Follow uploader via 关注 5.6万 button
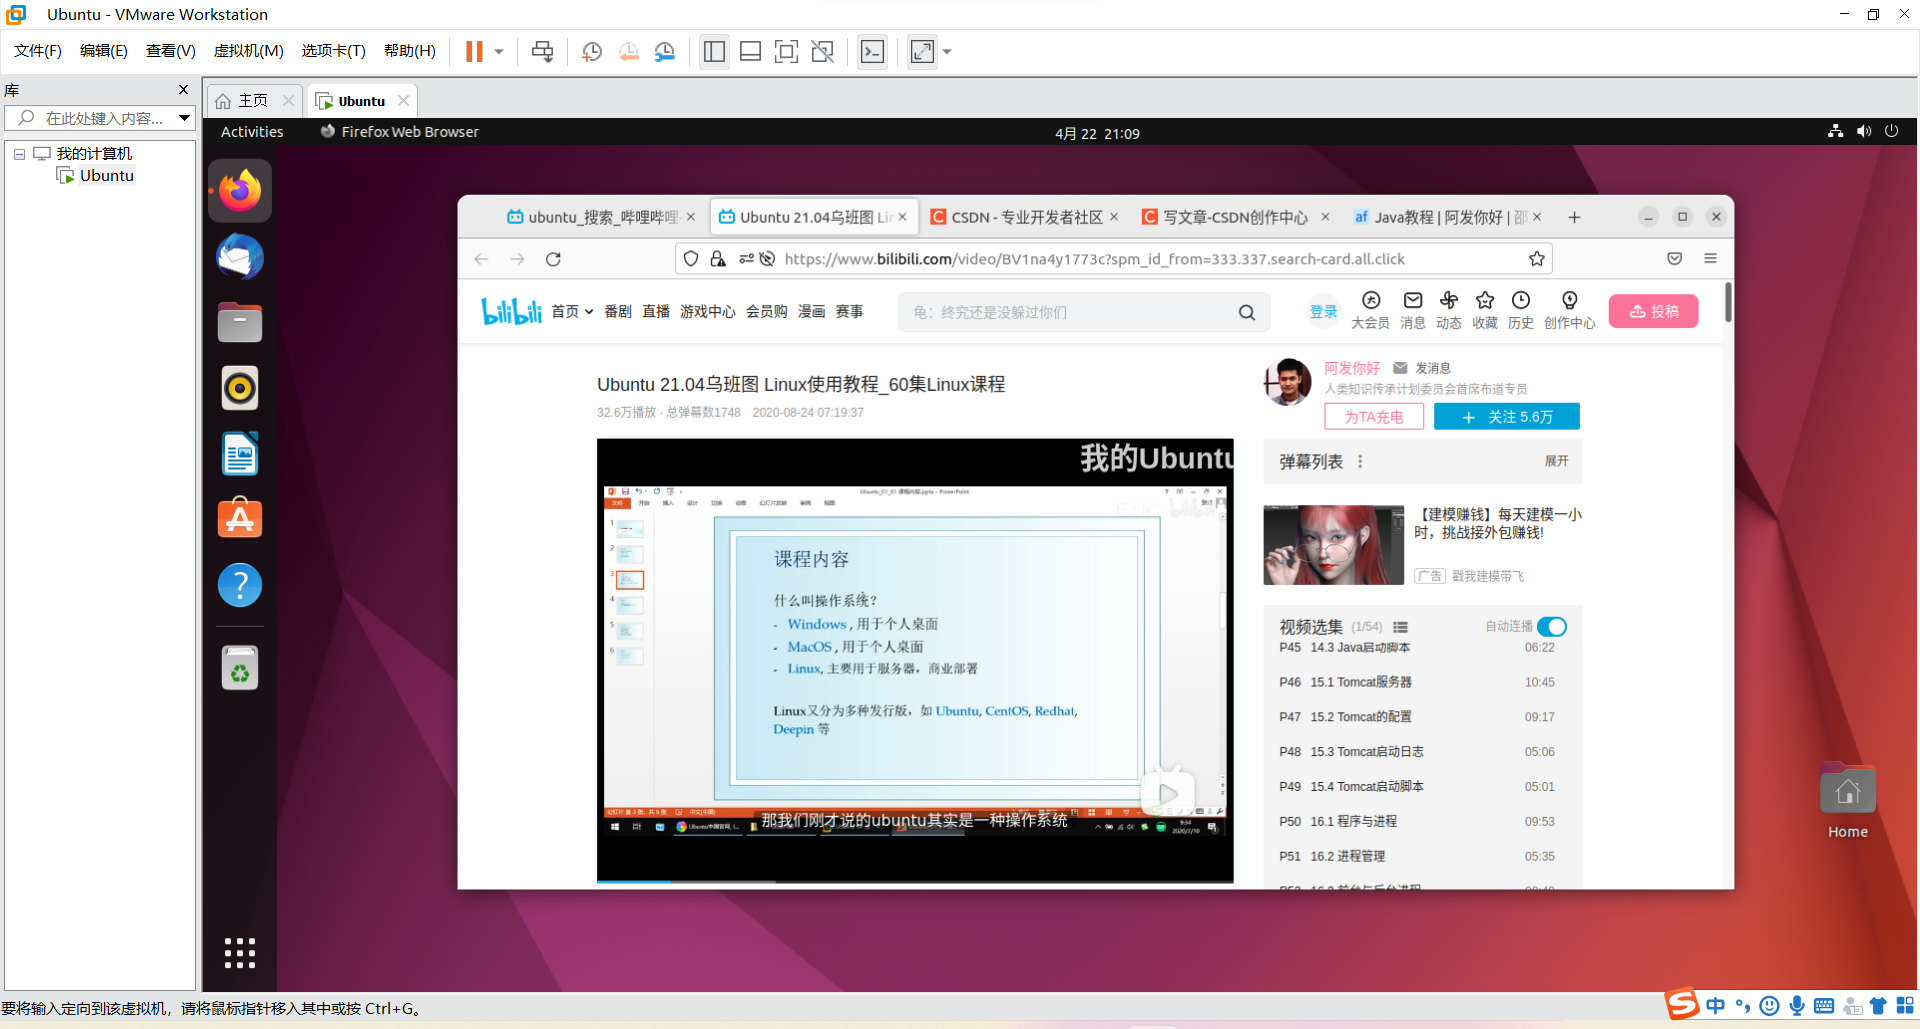 1507,417
